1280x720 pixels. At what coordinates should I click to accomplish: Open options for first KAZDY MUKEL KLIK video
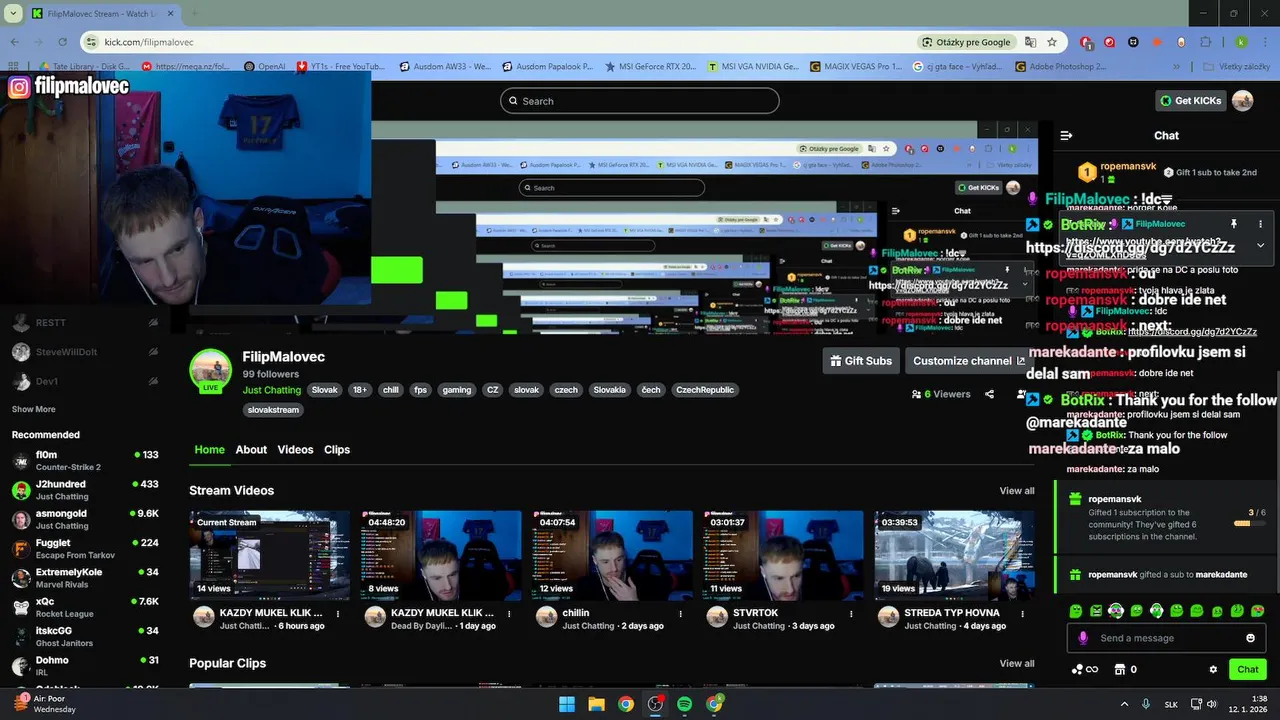click(338, 613)
